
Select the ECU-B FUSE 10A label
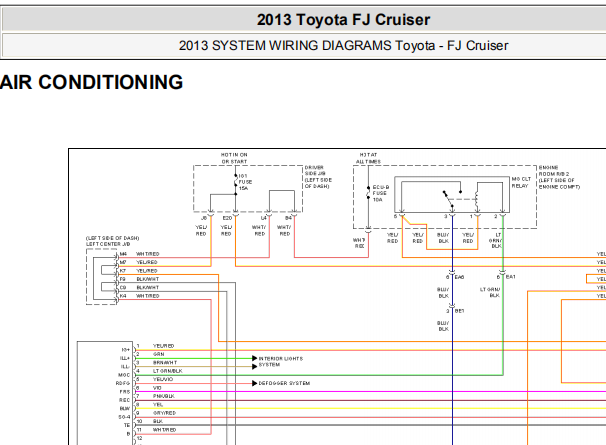click(380, 193)
